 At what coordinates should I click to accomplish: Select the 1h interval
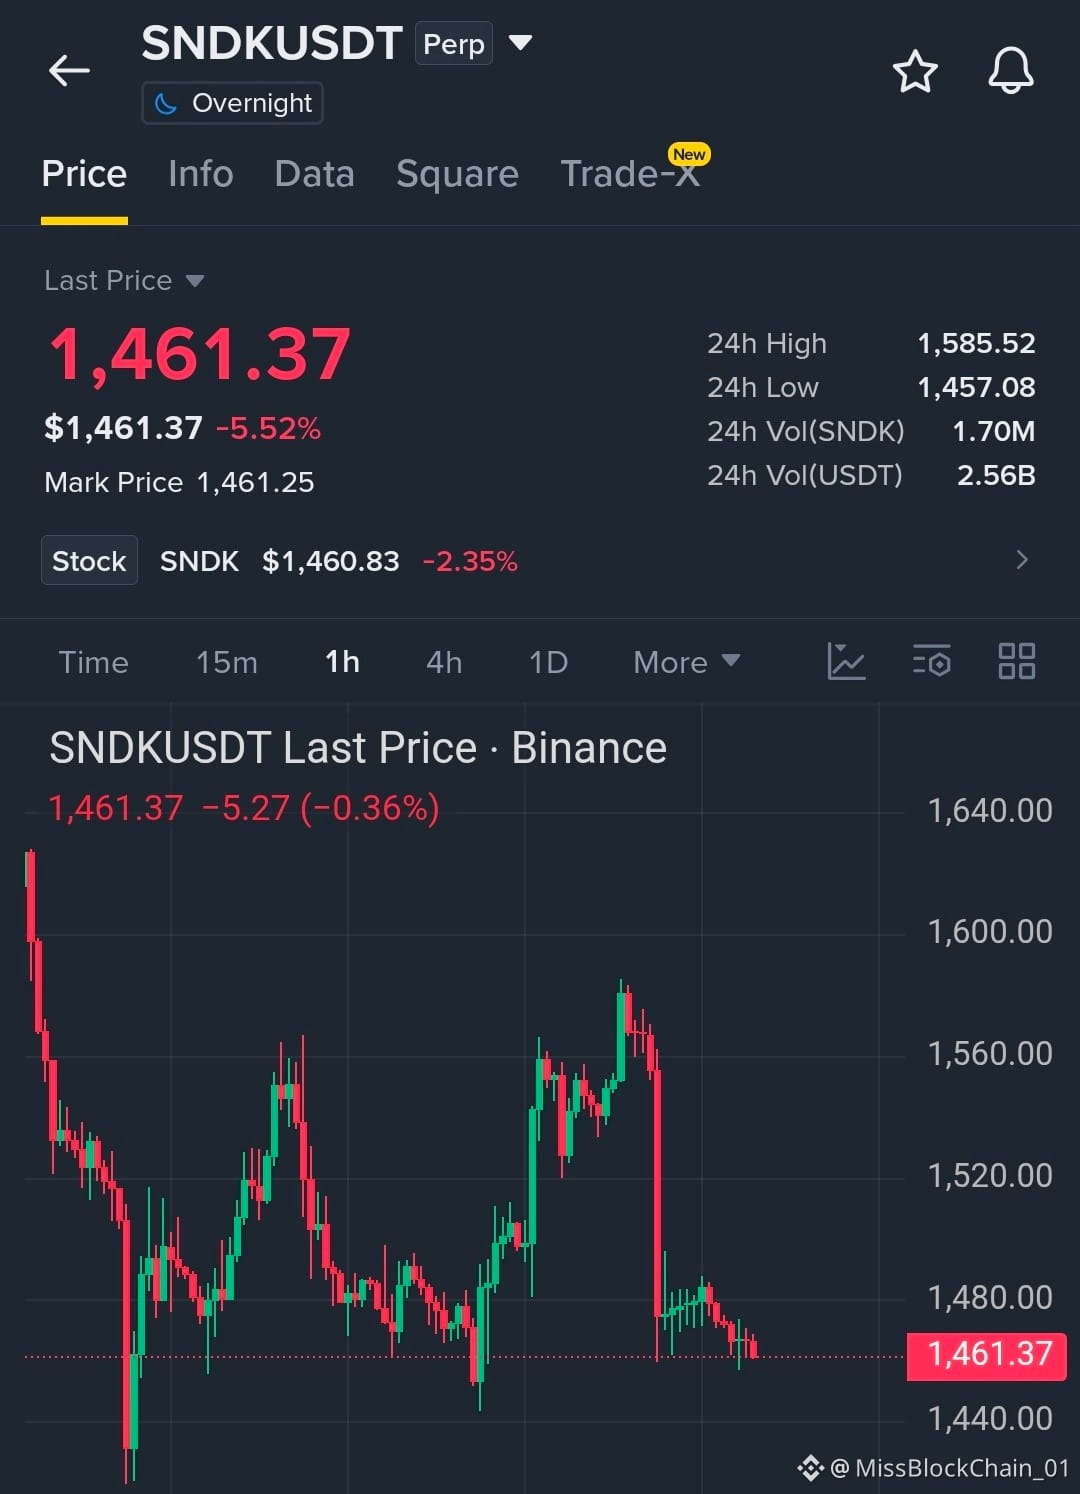pyautogui.click(x=342, y=662)
